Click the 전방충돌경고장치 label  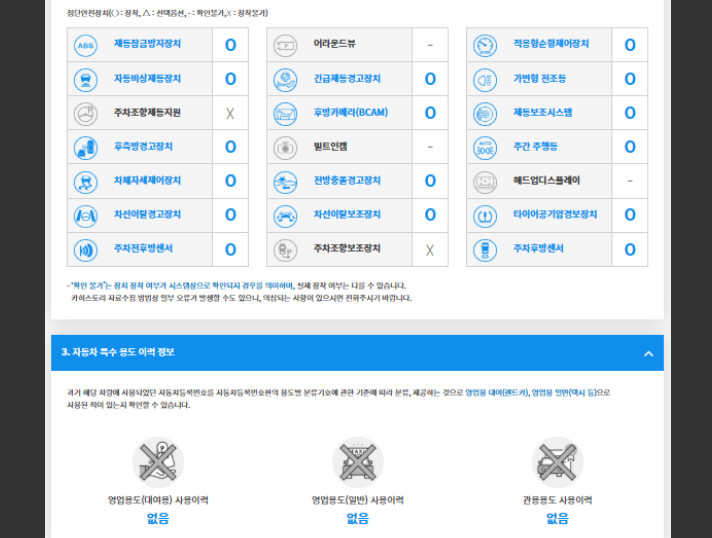(347, 181)
